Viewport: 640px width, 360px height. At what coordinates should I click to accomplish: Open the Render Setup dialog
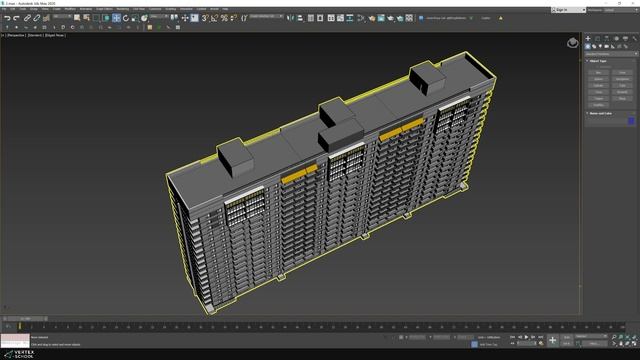pyautogui.click(x=372, y=18)
